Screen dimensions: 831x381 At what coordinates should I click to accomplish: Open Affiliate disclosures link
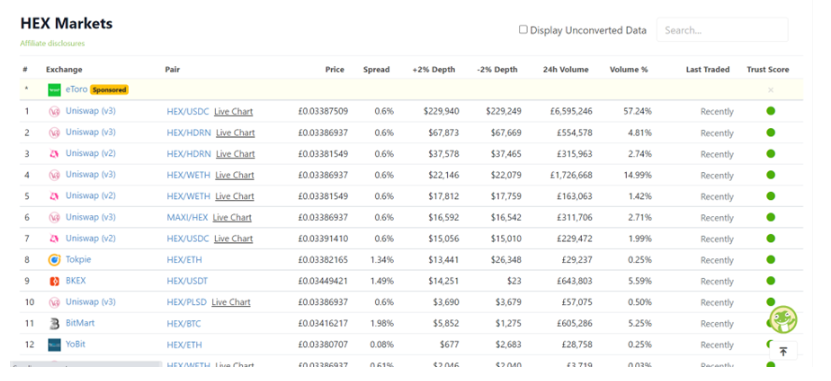point(52,43)
